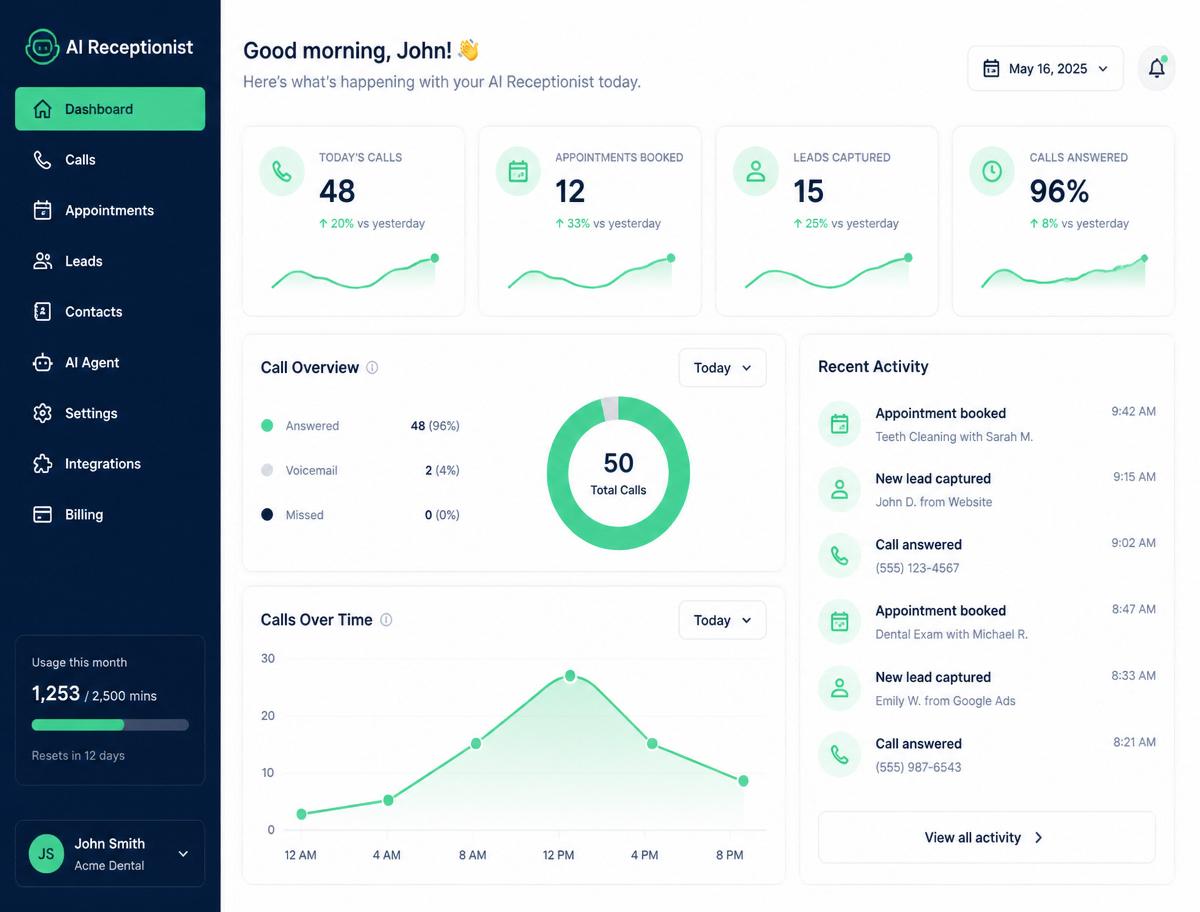Click the 12 PM peak chart point
The image size is (1200, 912).
[570, 676]
